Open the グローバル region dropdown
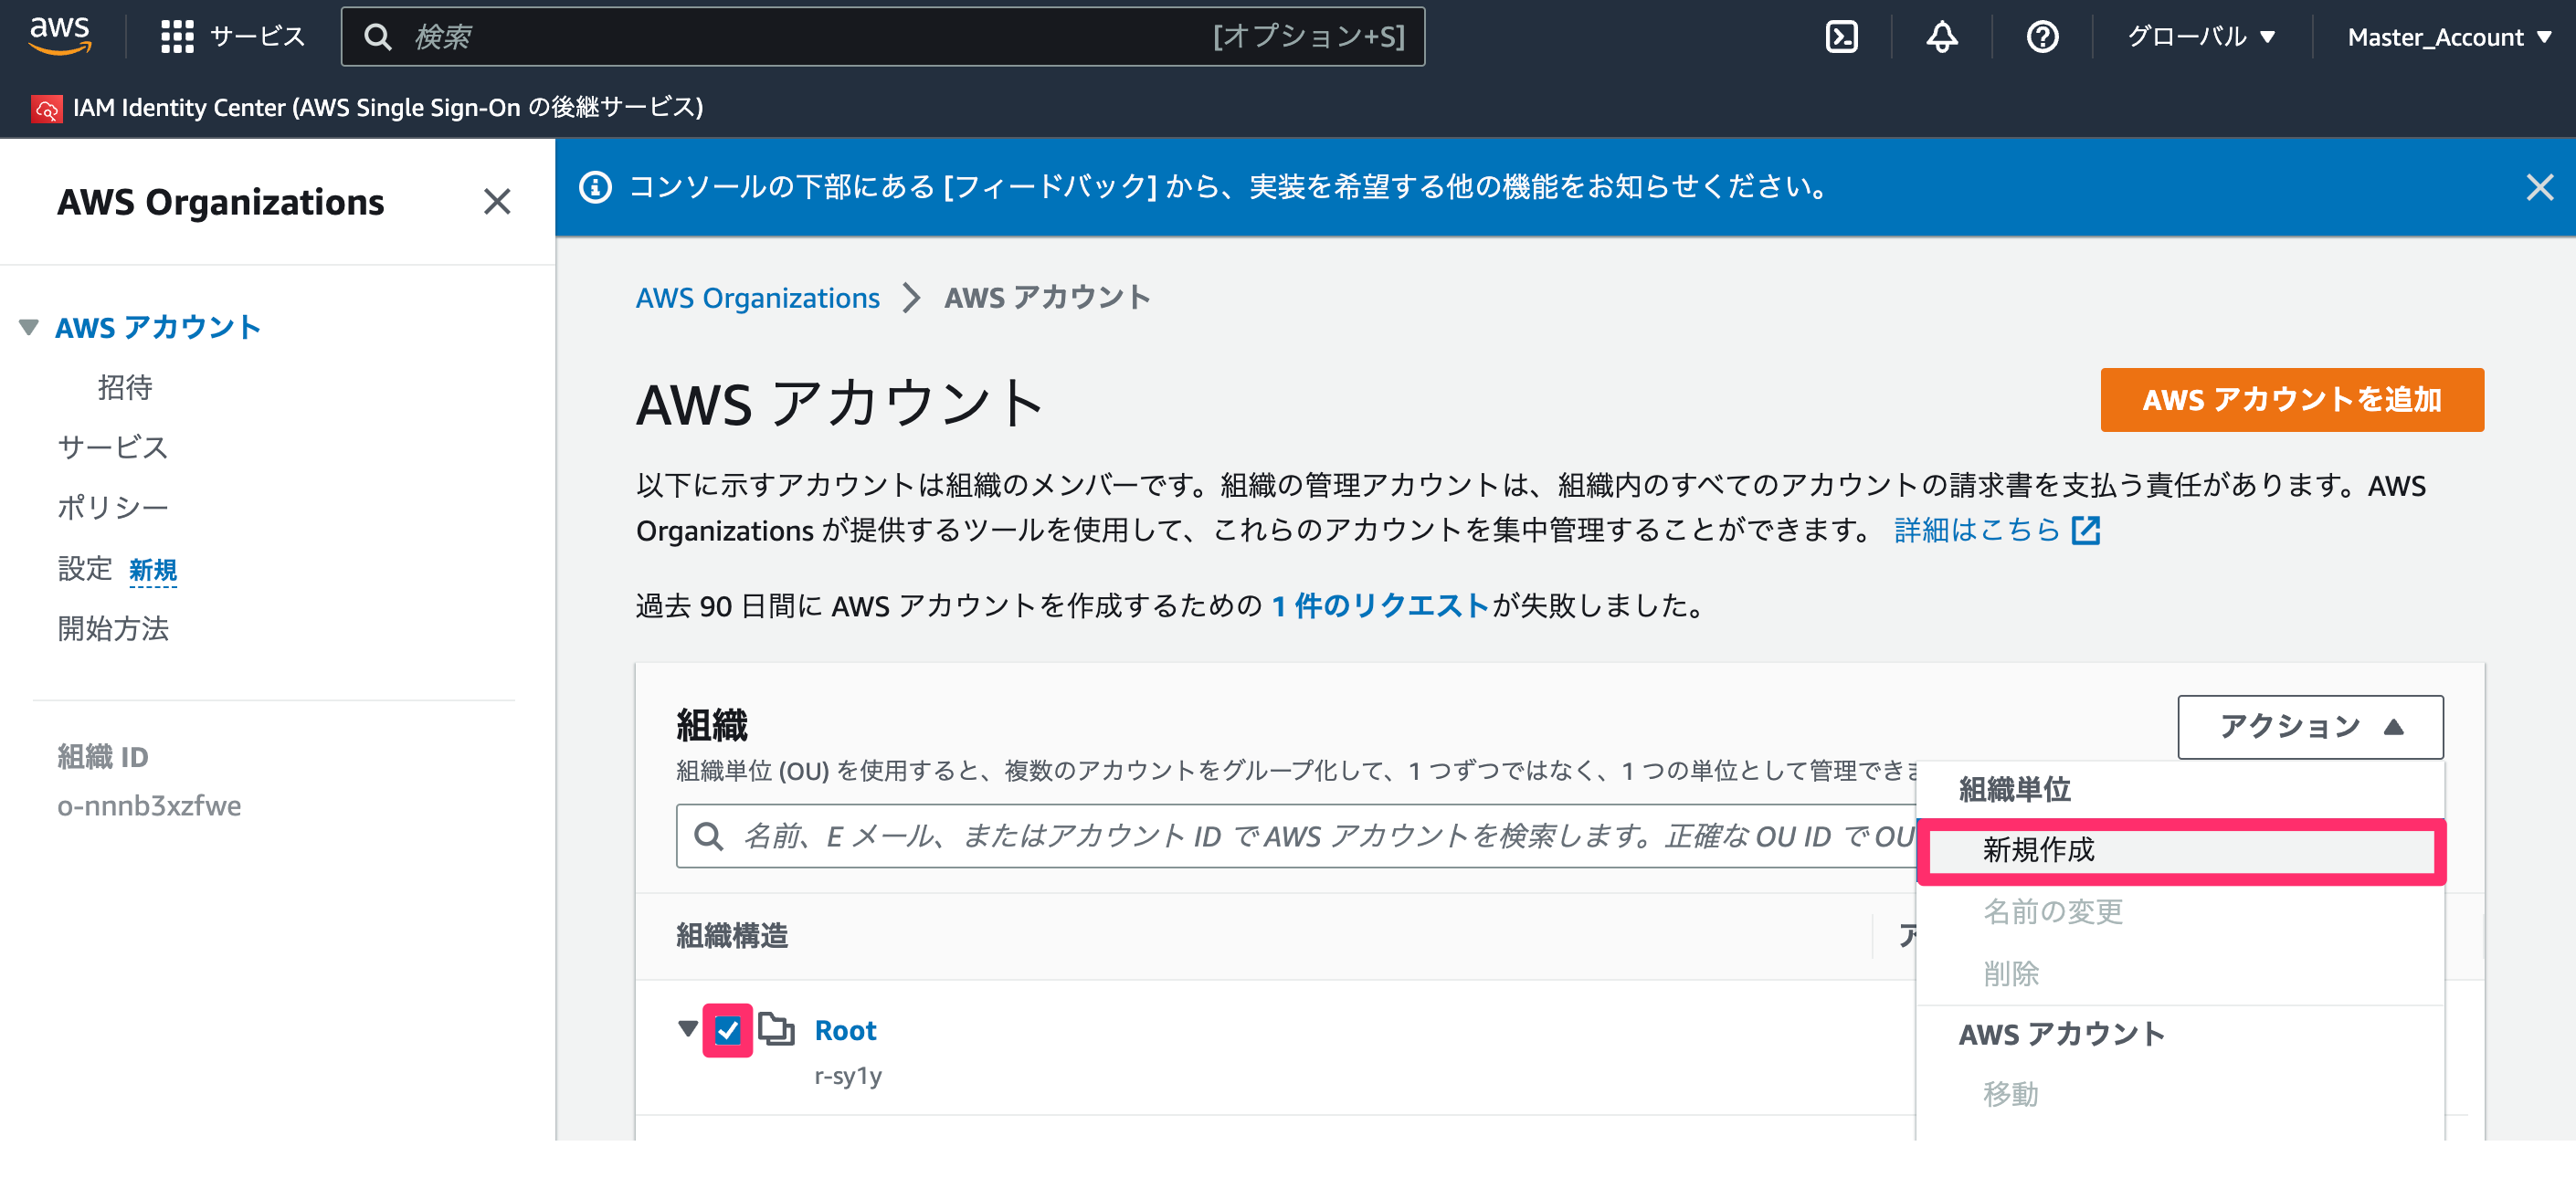This screenshot has width=2576, height=1178. coord(2201,37)
